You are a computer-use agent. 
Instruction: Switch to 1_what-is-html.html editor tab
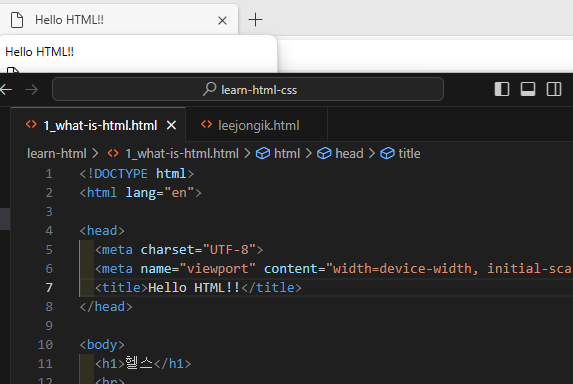click(98, 125)
